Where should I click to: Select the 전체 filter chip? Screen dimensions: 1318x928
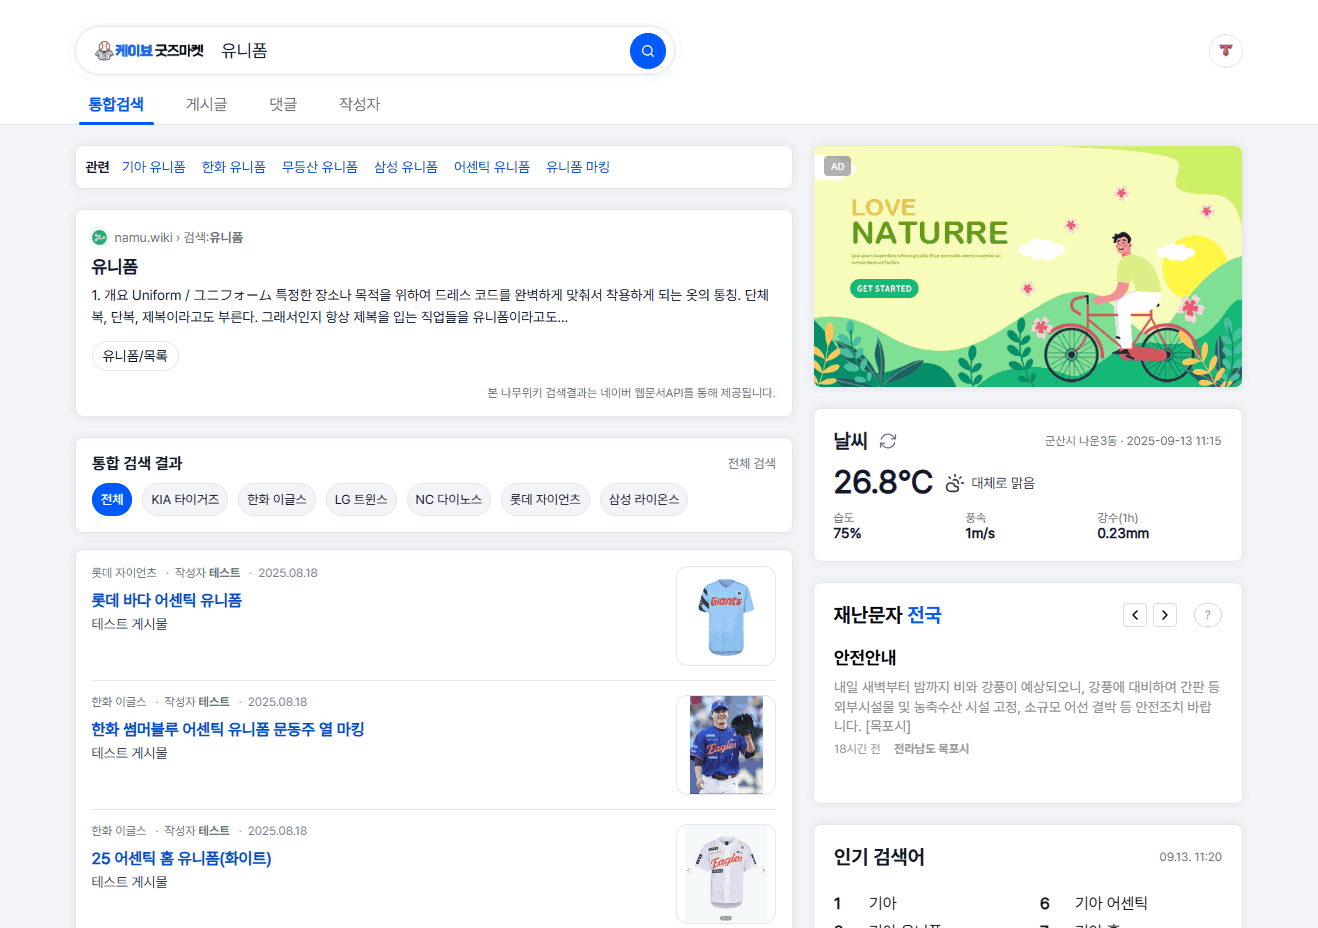pos(112,500)
